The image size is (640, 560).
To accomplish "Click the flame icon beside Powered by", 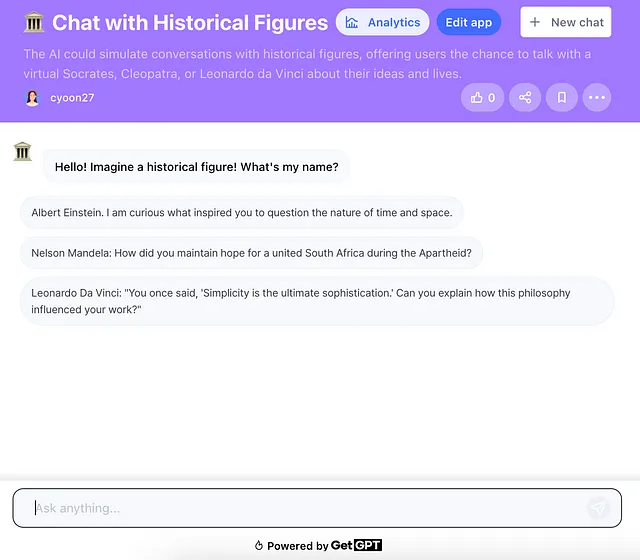I will point(258,546).
